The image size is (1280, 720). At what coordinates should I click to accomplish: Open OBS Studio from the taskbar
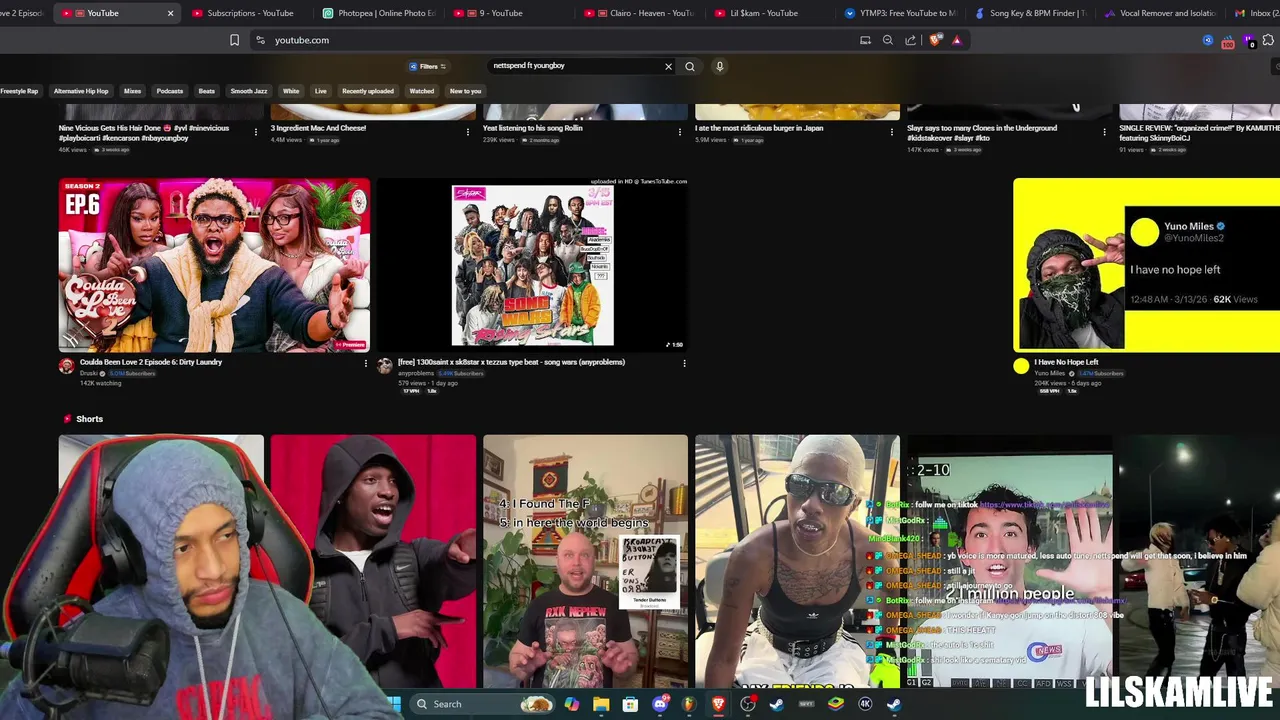tap(748, 704)
